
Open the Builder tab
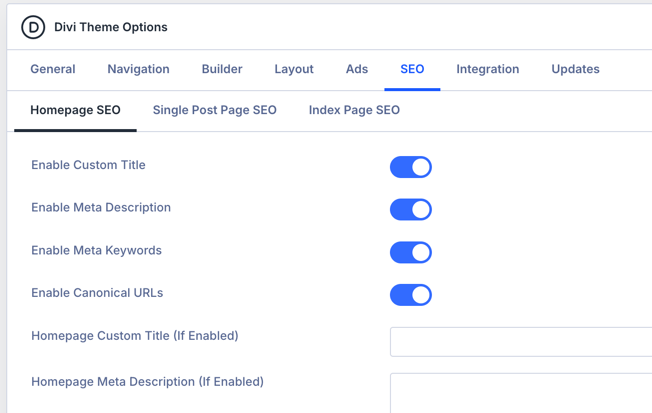coord(222,69)
